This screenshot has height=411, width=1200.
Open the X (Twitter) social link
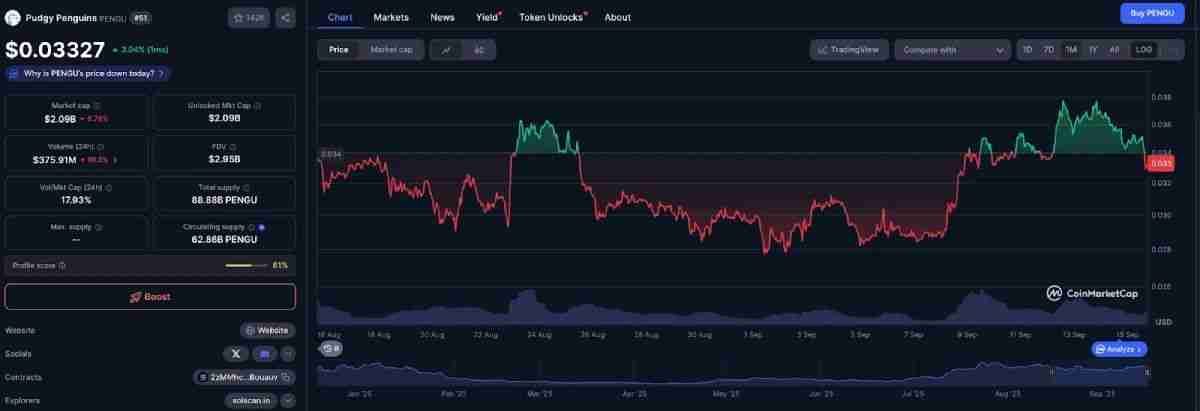[236, 353]
